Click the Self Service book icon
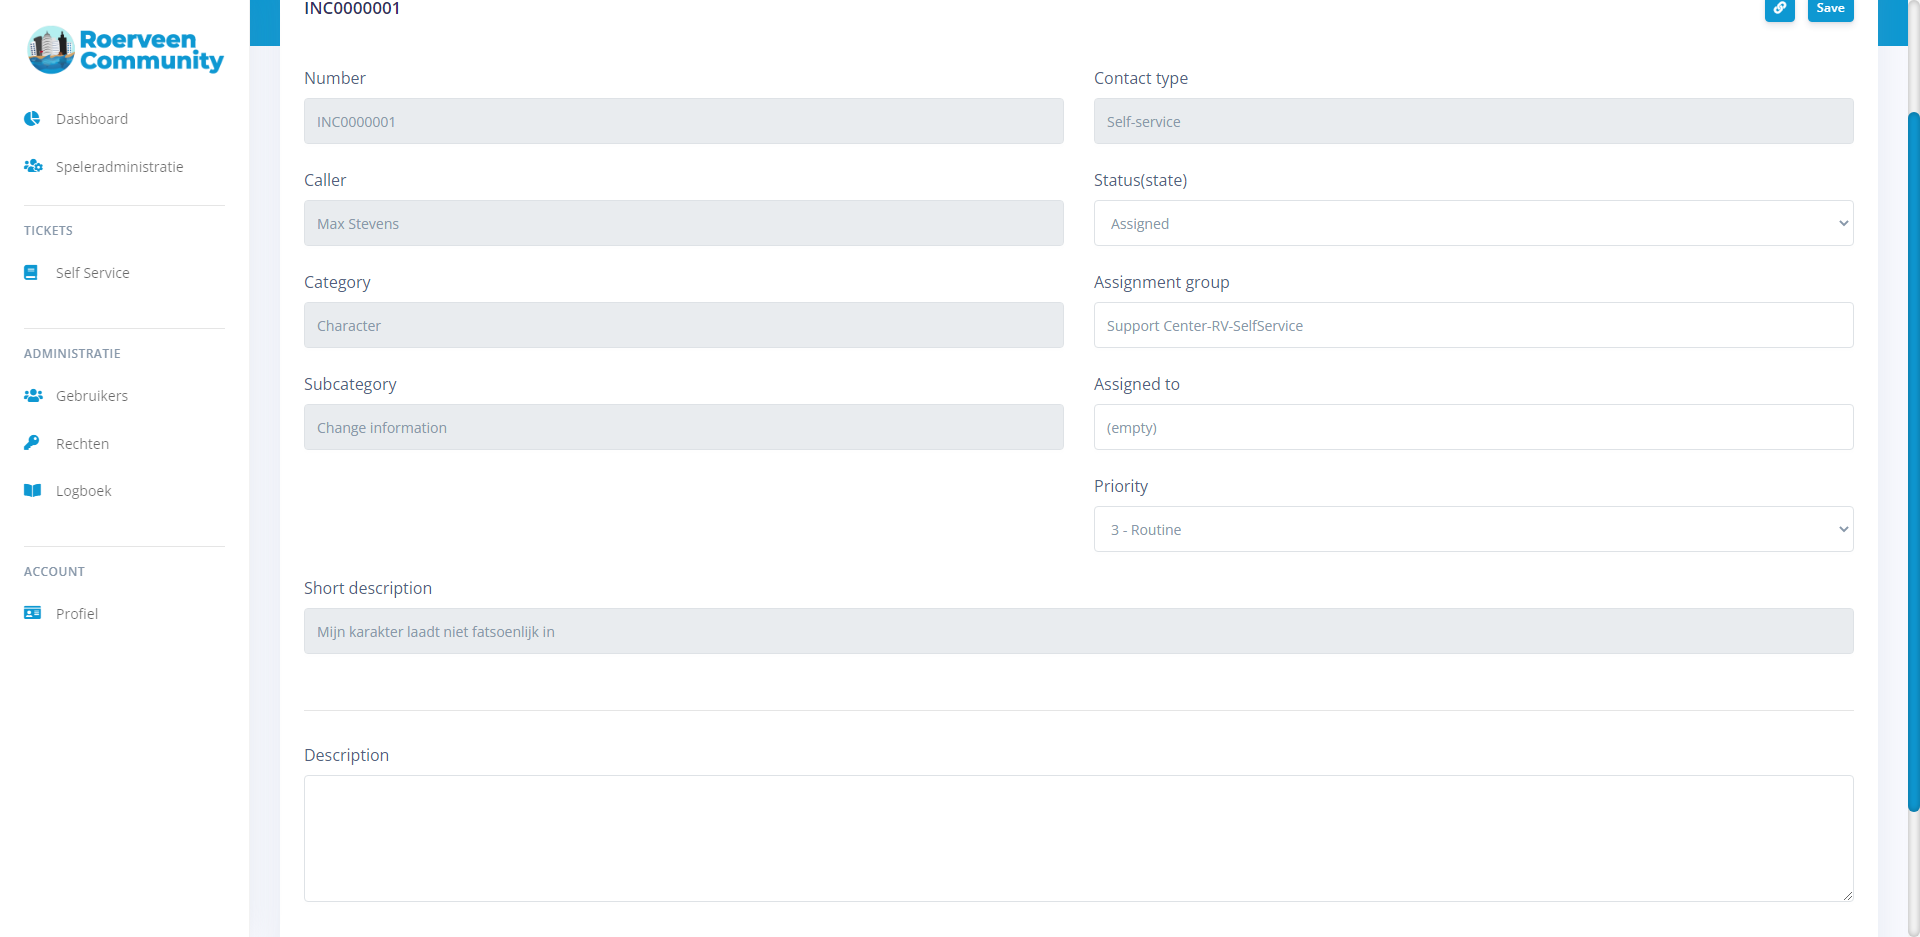This screenshot has height=937, width=1920. click(31, 272)
